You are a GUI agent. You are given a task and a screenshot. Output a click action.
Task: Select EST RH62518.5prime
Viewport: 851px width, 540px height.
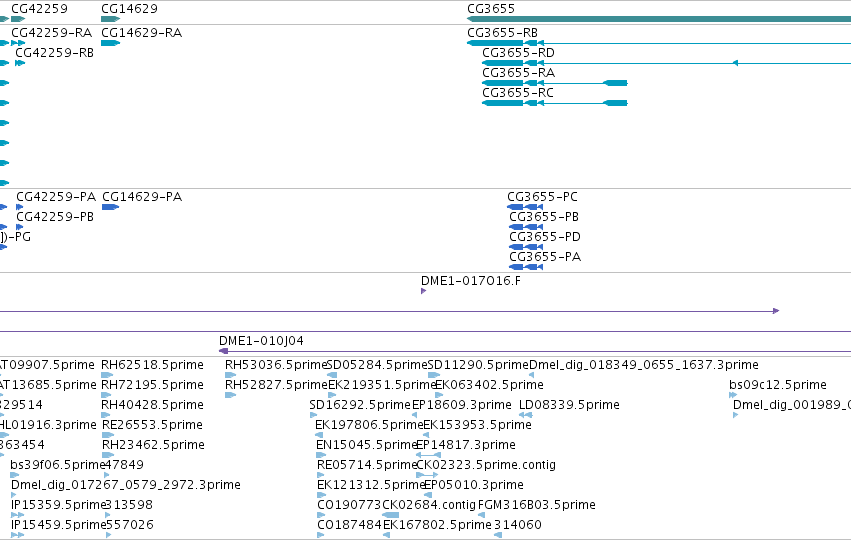pyautogui.click(x=152, y=365)
